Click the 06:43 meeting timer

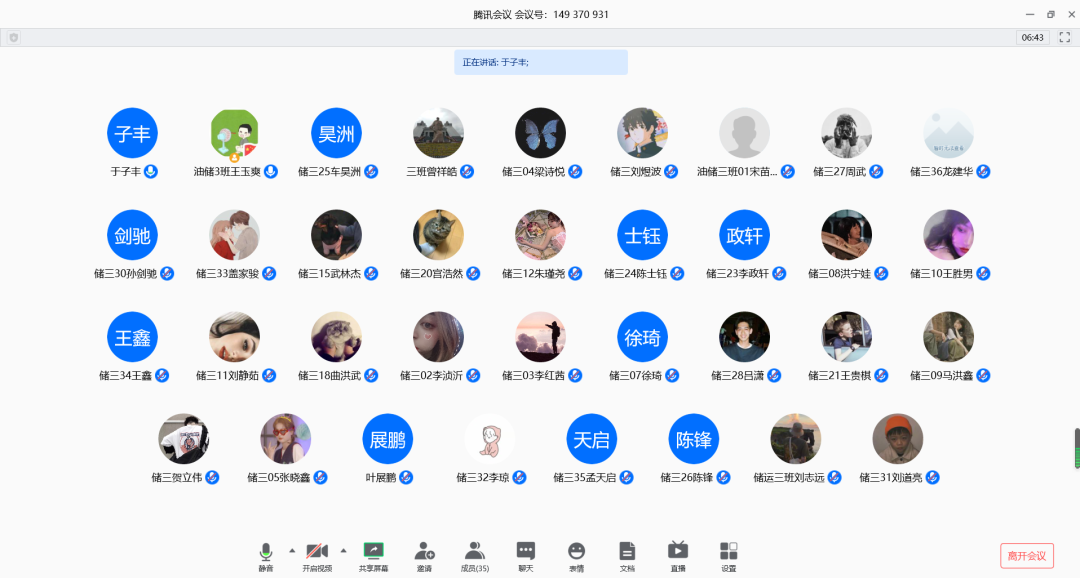pyautogui.click(x=1033, y=37)
